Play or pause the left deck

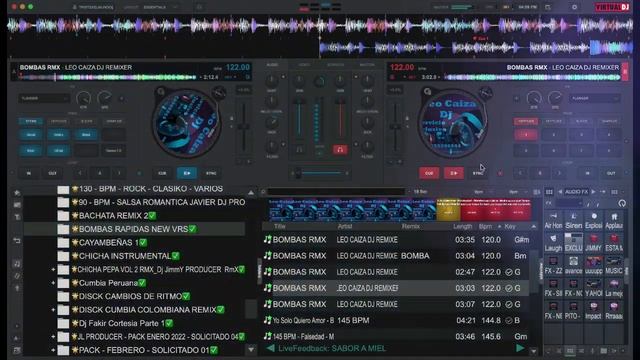(187, 173)
